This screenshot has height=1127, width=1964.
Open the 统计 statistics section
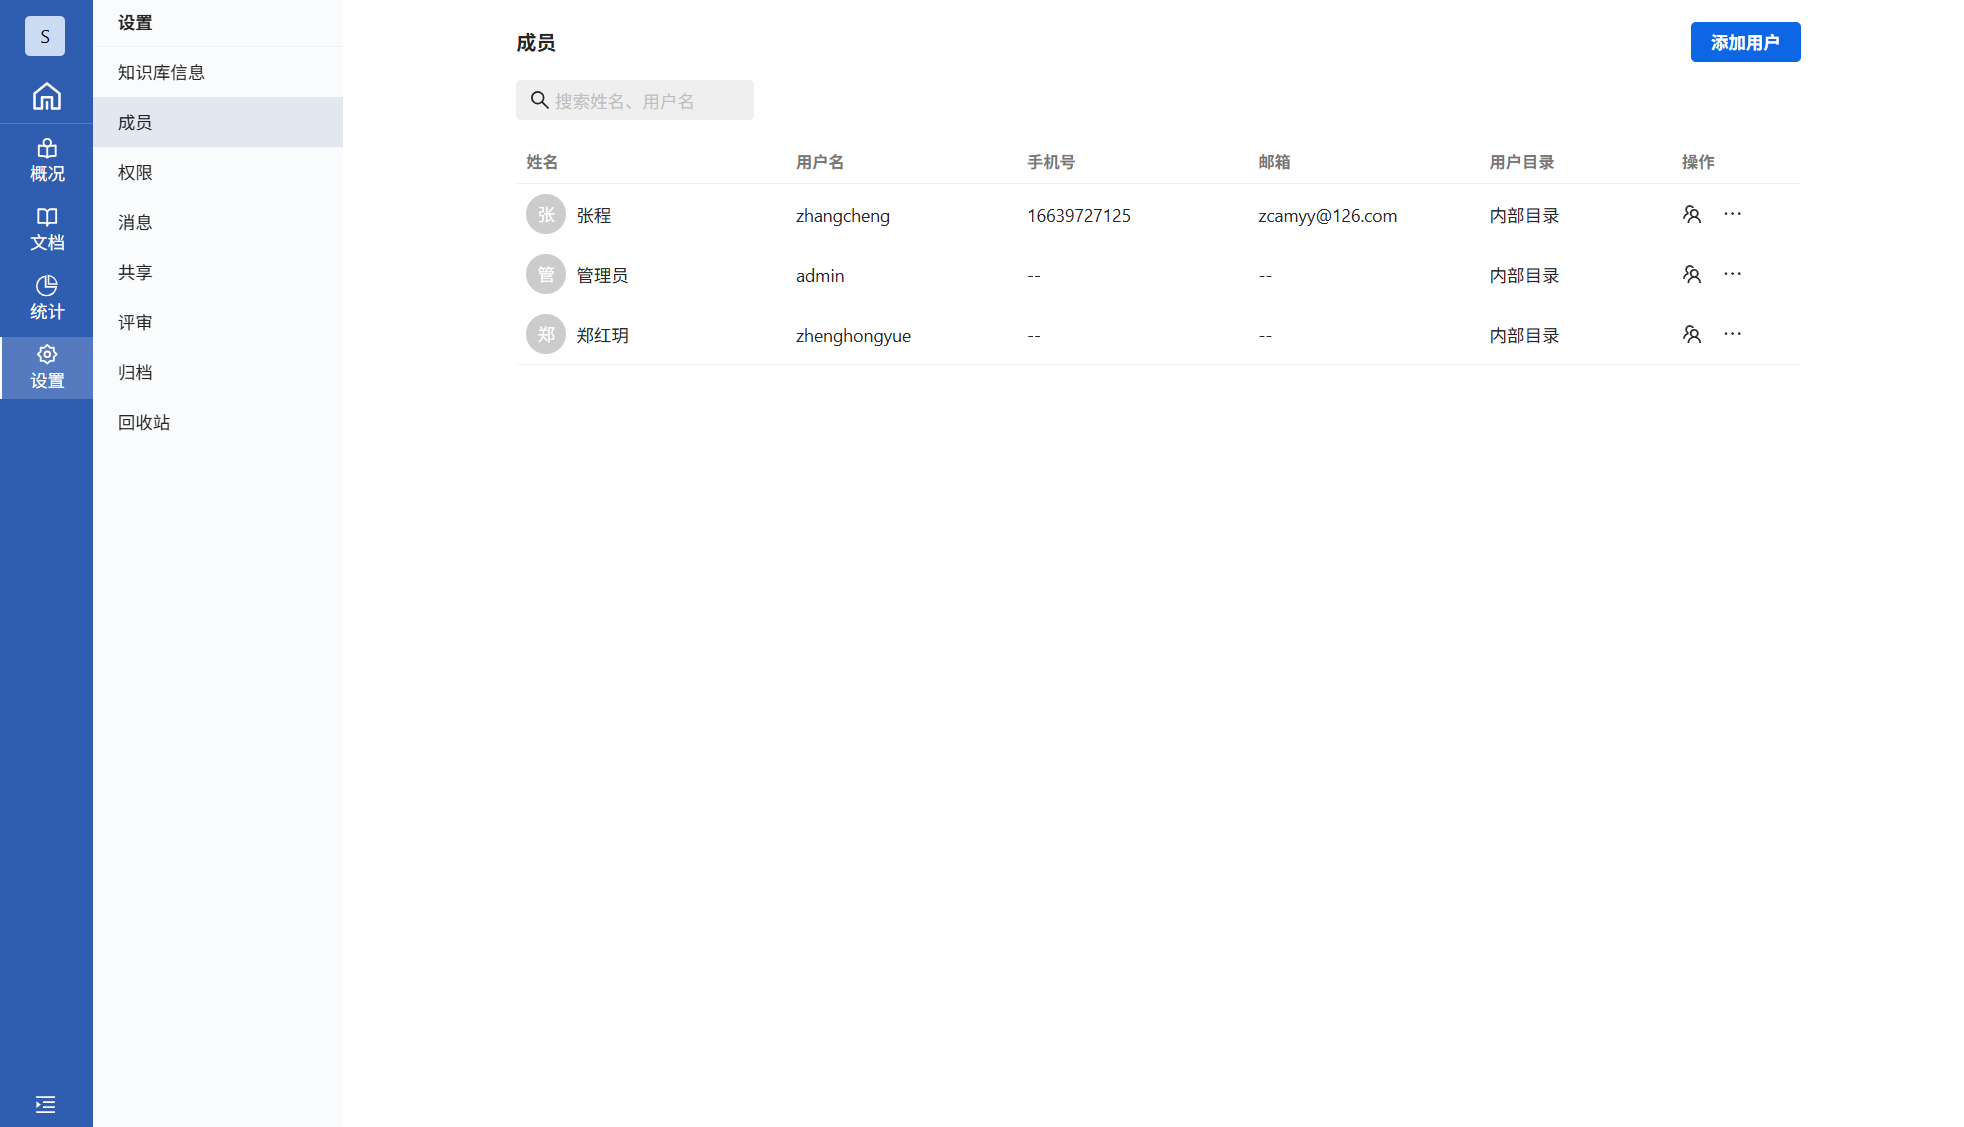point(46,298)
